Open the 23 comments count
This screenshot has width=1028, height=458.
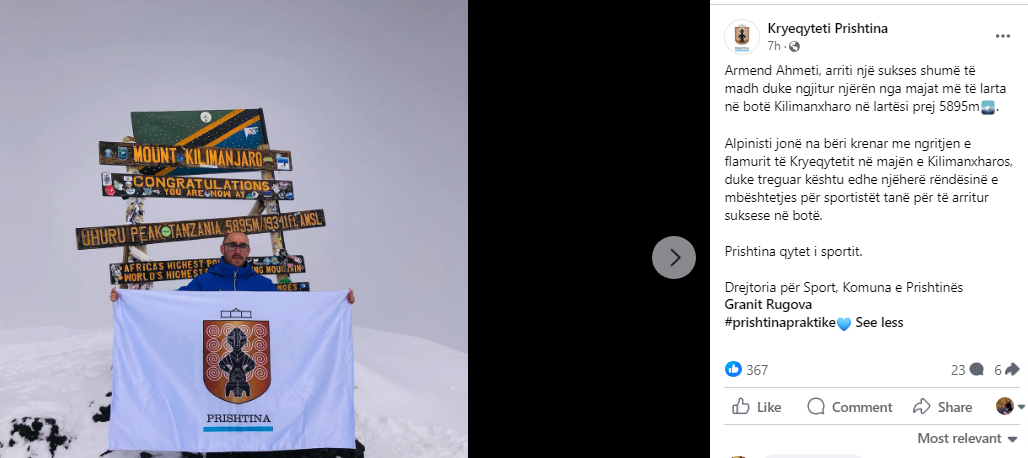[959, 370]
